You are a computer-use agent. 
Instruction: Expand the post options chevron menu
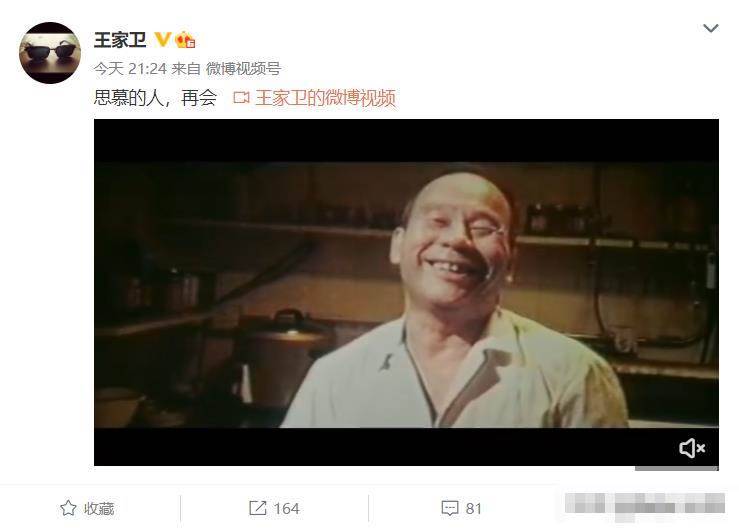pos(710,28)
